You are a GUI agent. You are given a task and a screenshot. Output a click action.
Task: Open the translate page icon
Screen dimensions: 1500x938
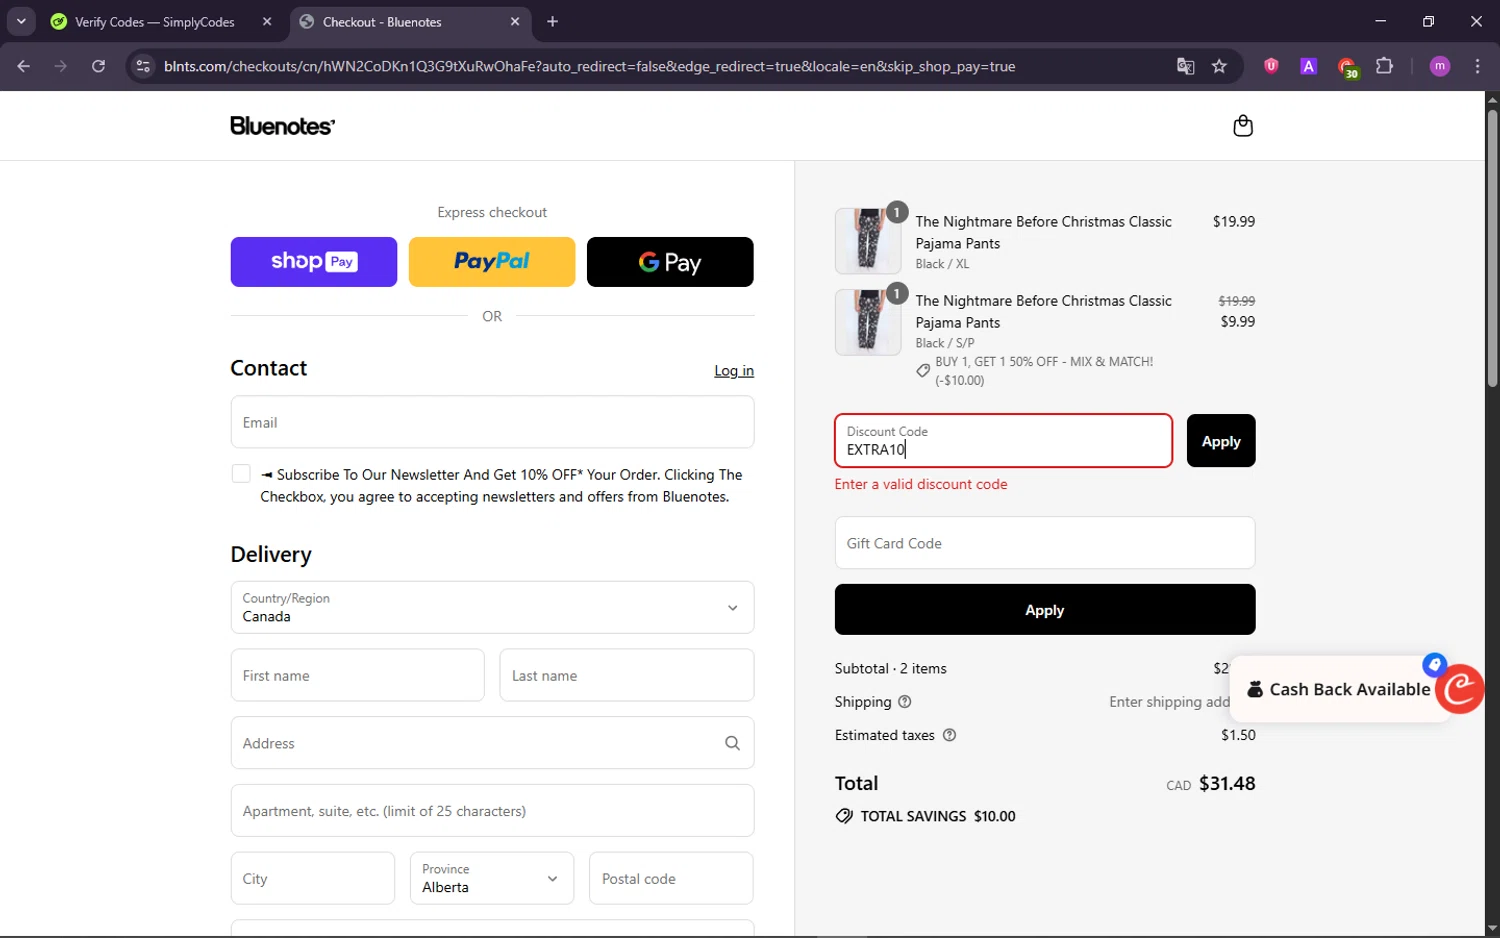1185,66
